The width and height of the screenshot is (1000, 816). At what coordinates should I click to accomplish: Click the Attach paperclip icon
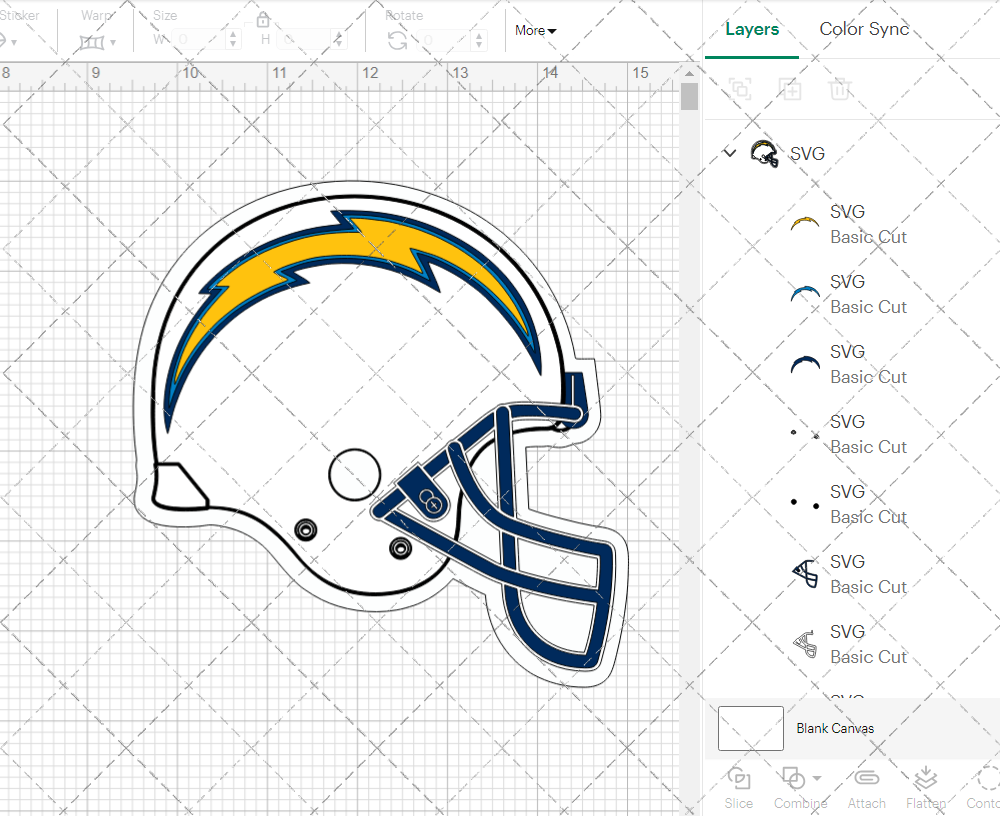[x=866, y=779]
